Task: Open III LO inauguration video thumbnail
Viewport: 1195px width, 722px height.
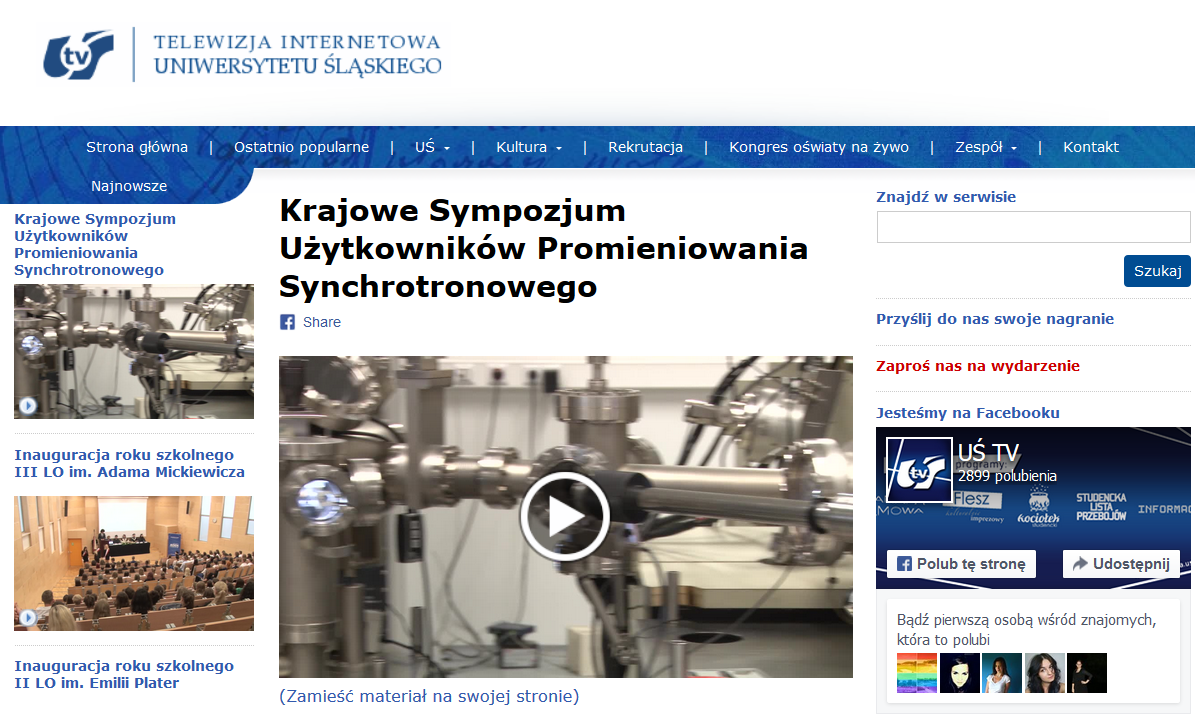Action: click(134, 563)
